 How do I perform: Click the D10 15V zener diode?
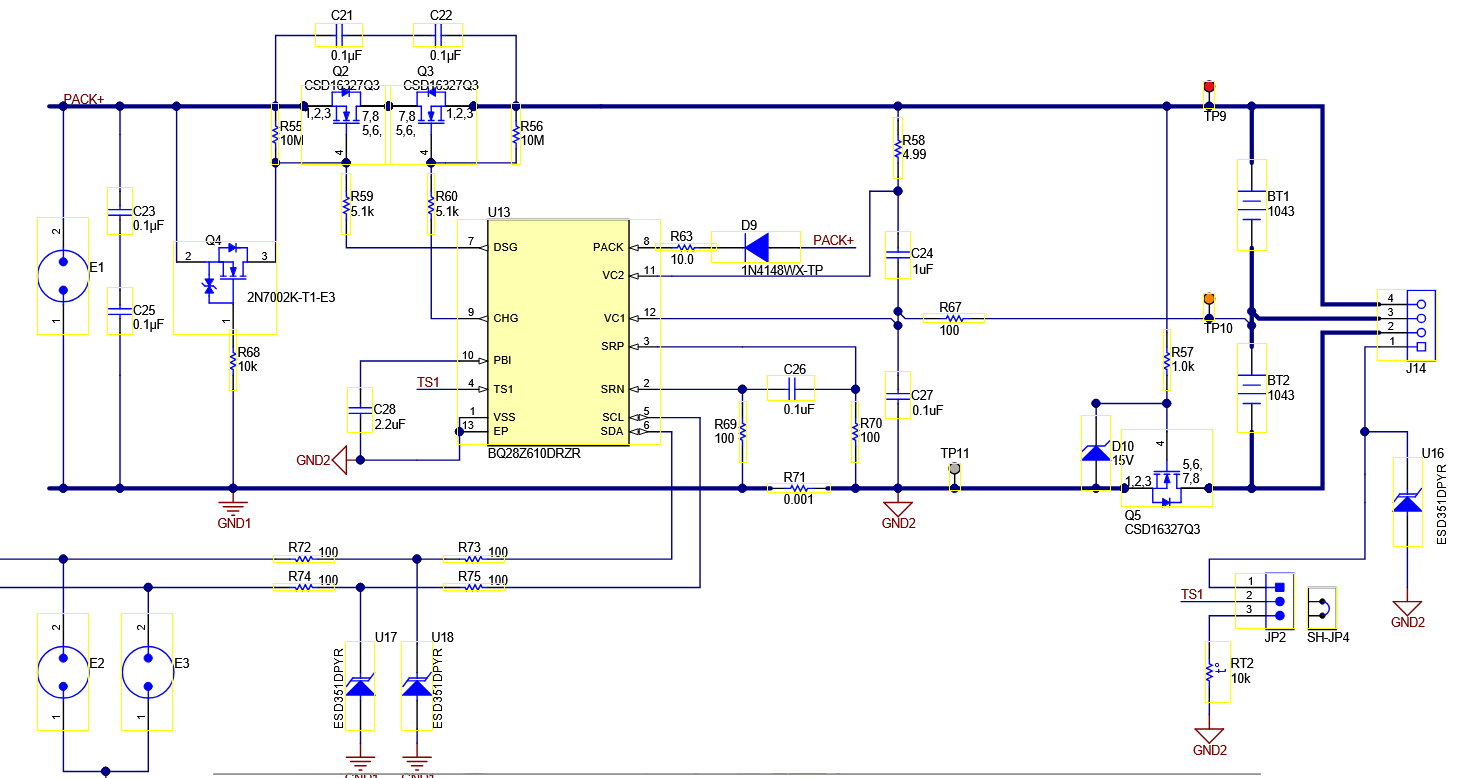tap(1096, 452)
